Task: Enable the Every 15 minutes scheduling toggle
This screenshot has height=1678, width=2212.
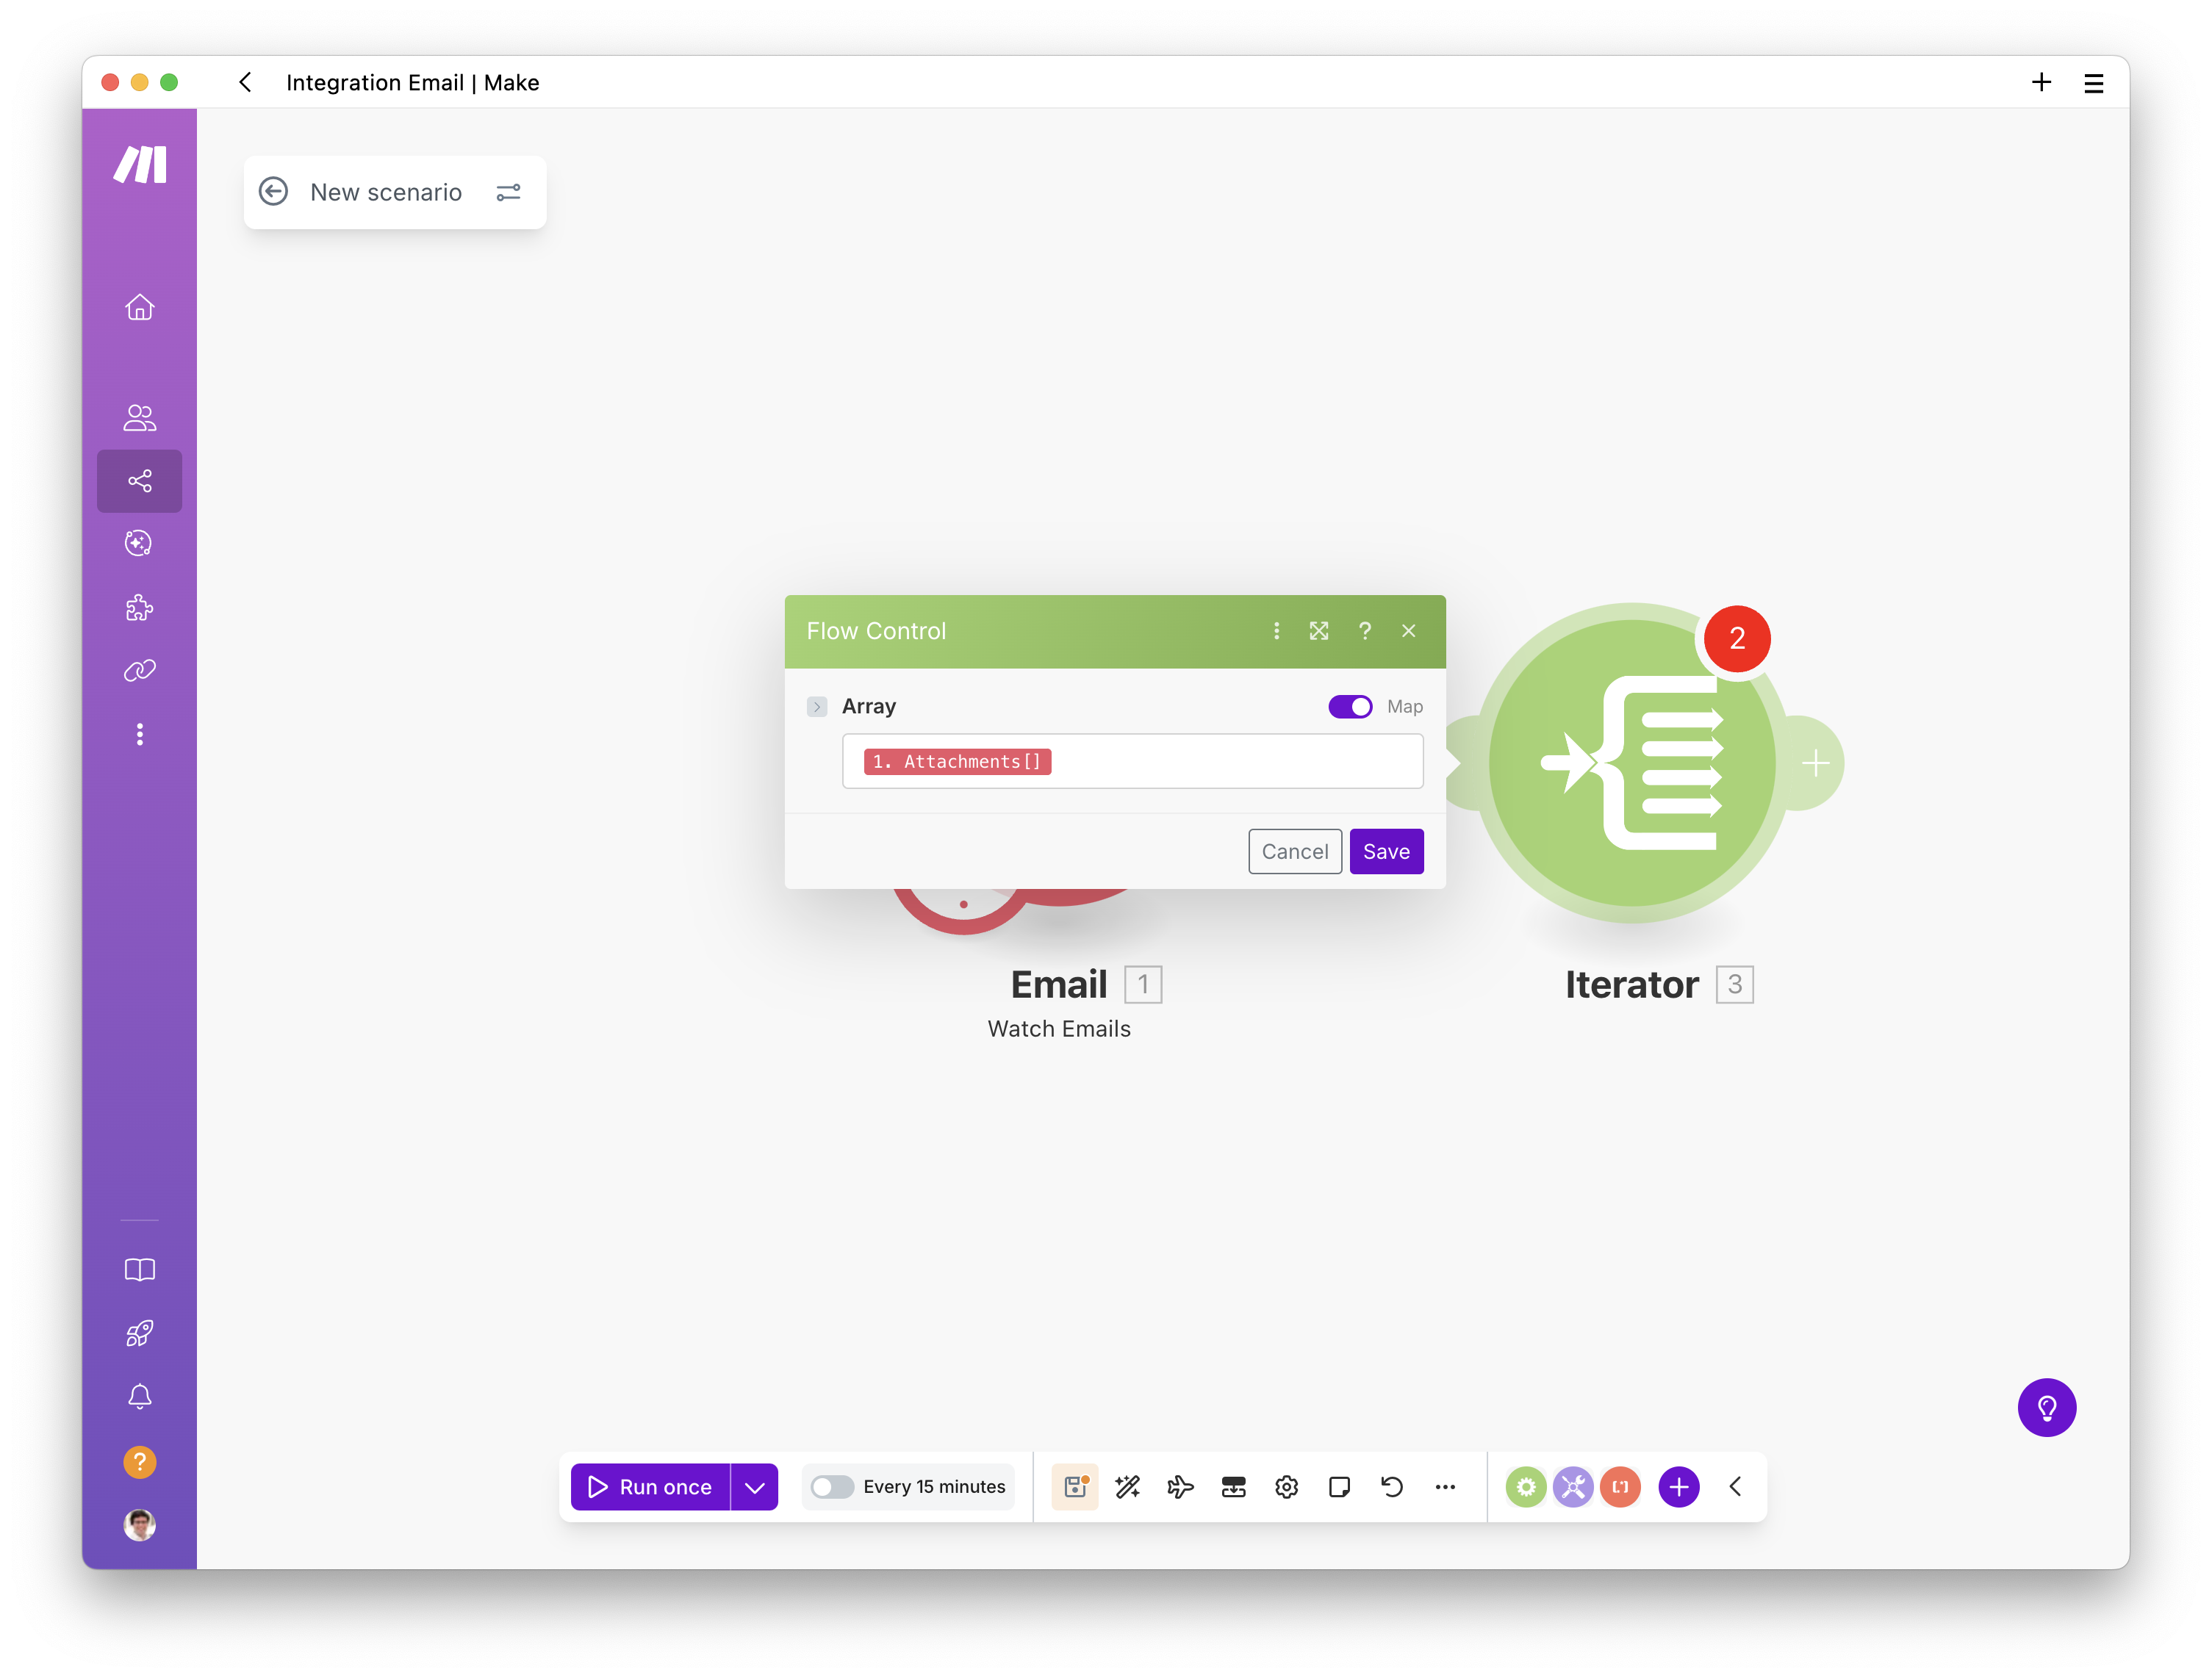Action: coord(832,1487)
